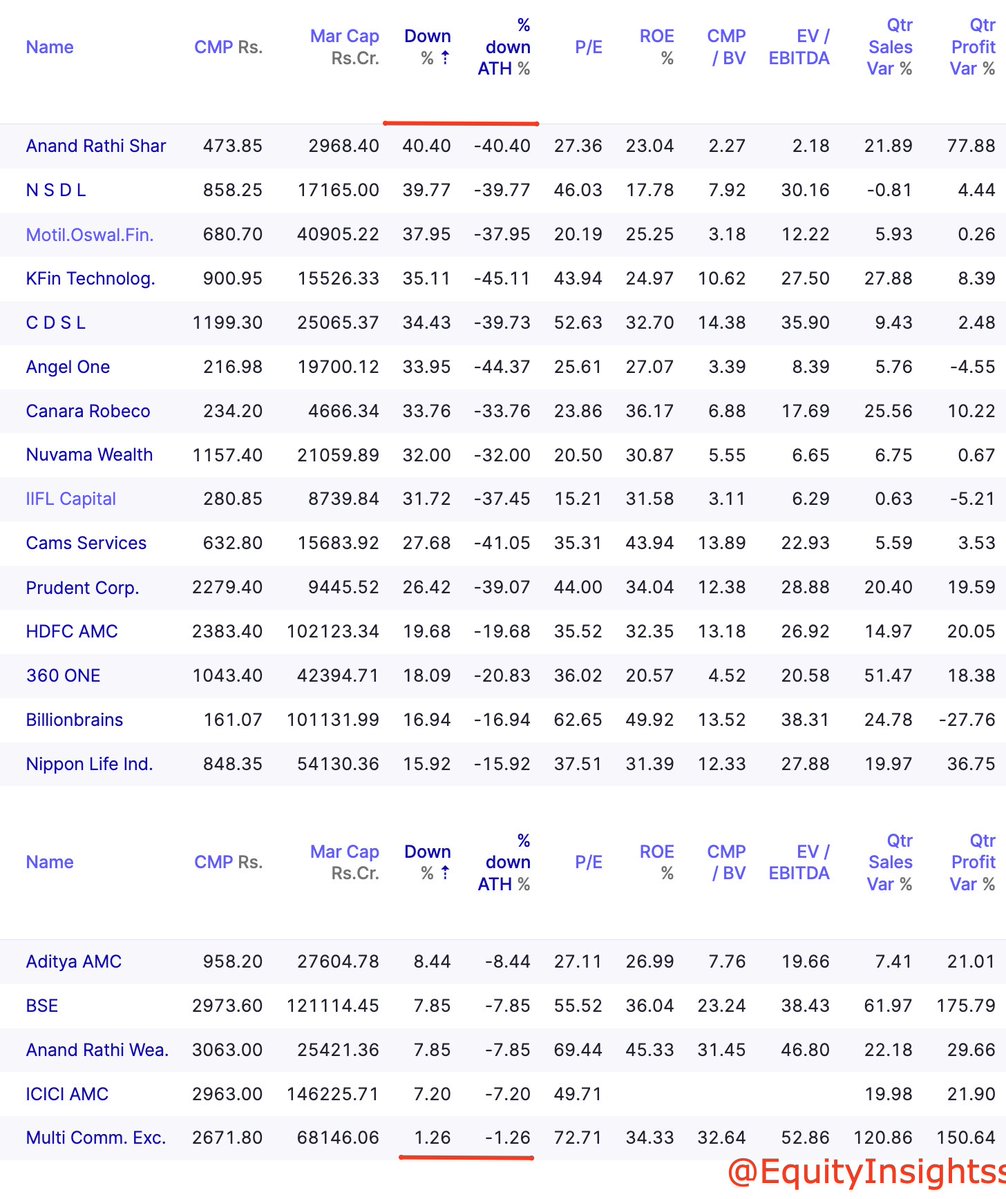Open Angel One company link

coord(68,367)
